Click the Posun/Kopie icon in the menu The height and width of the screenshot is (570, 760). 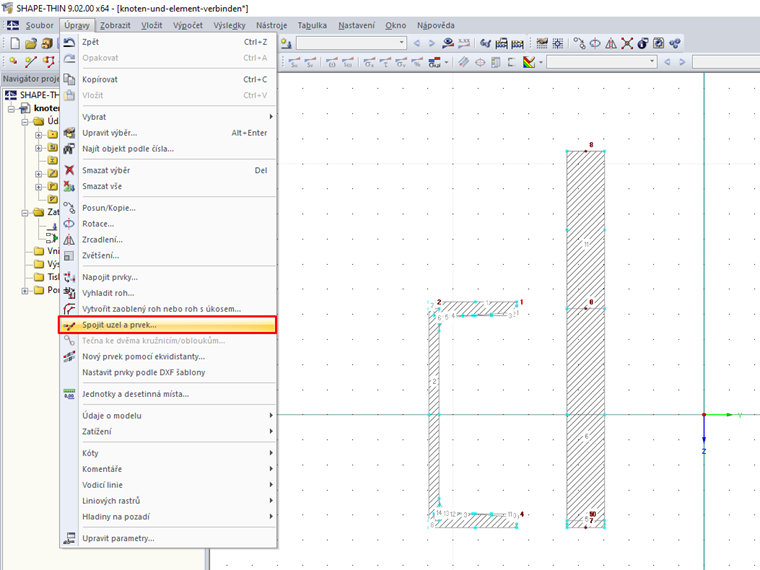click(69, 208)
